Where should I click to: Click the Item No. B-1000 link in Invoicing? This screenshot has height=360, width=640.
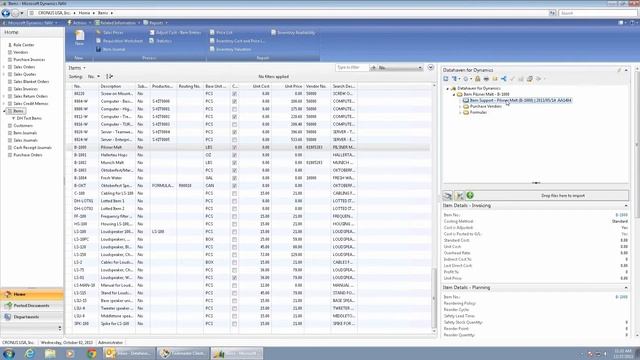(622, 215)
